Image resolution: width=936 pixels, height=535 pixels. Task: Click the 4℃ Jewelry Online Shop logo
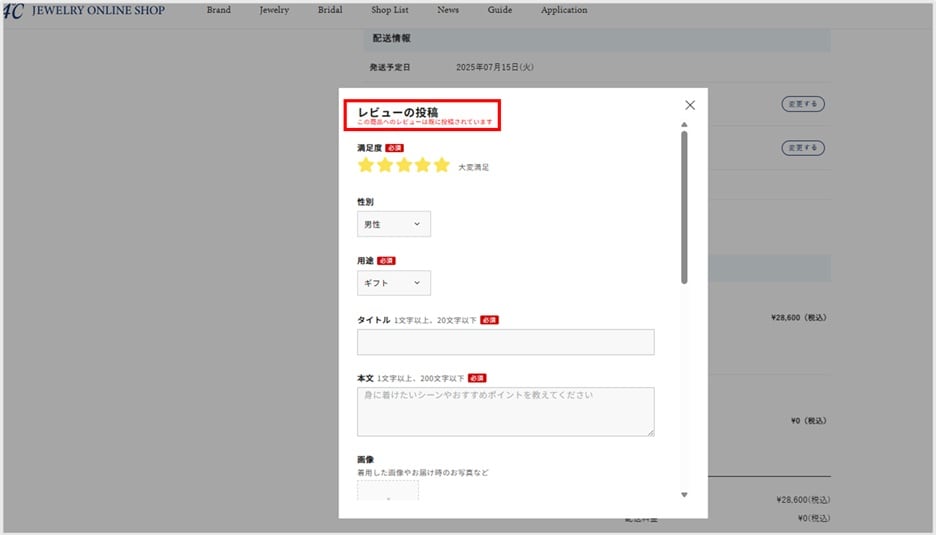point(84,10)
